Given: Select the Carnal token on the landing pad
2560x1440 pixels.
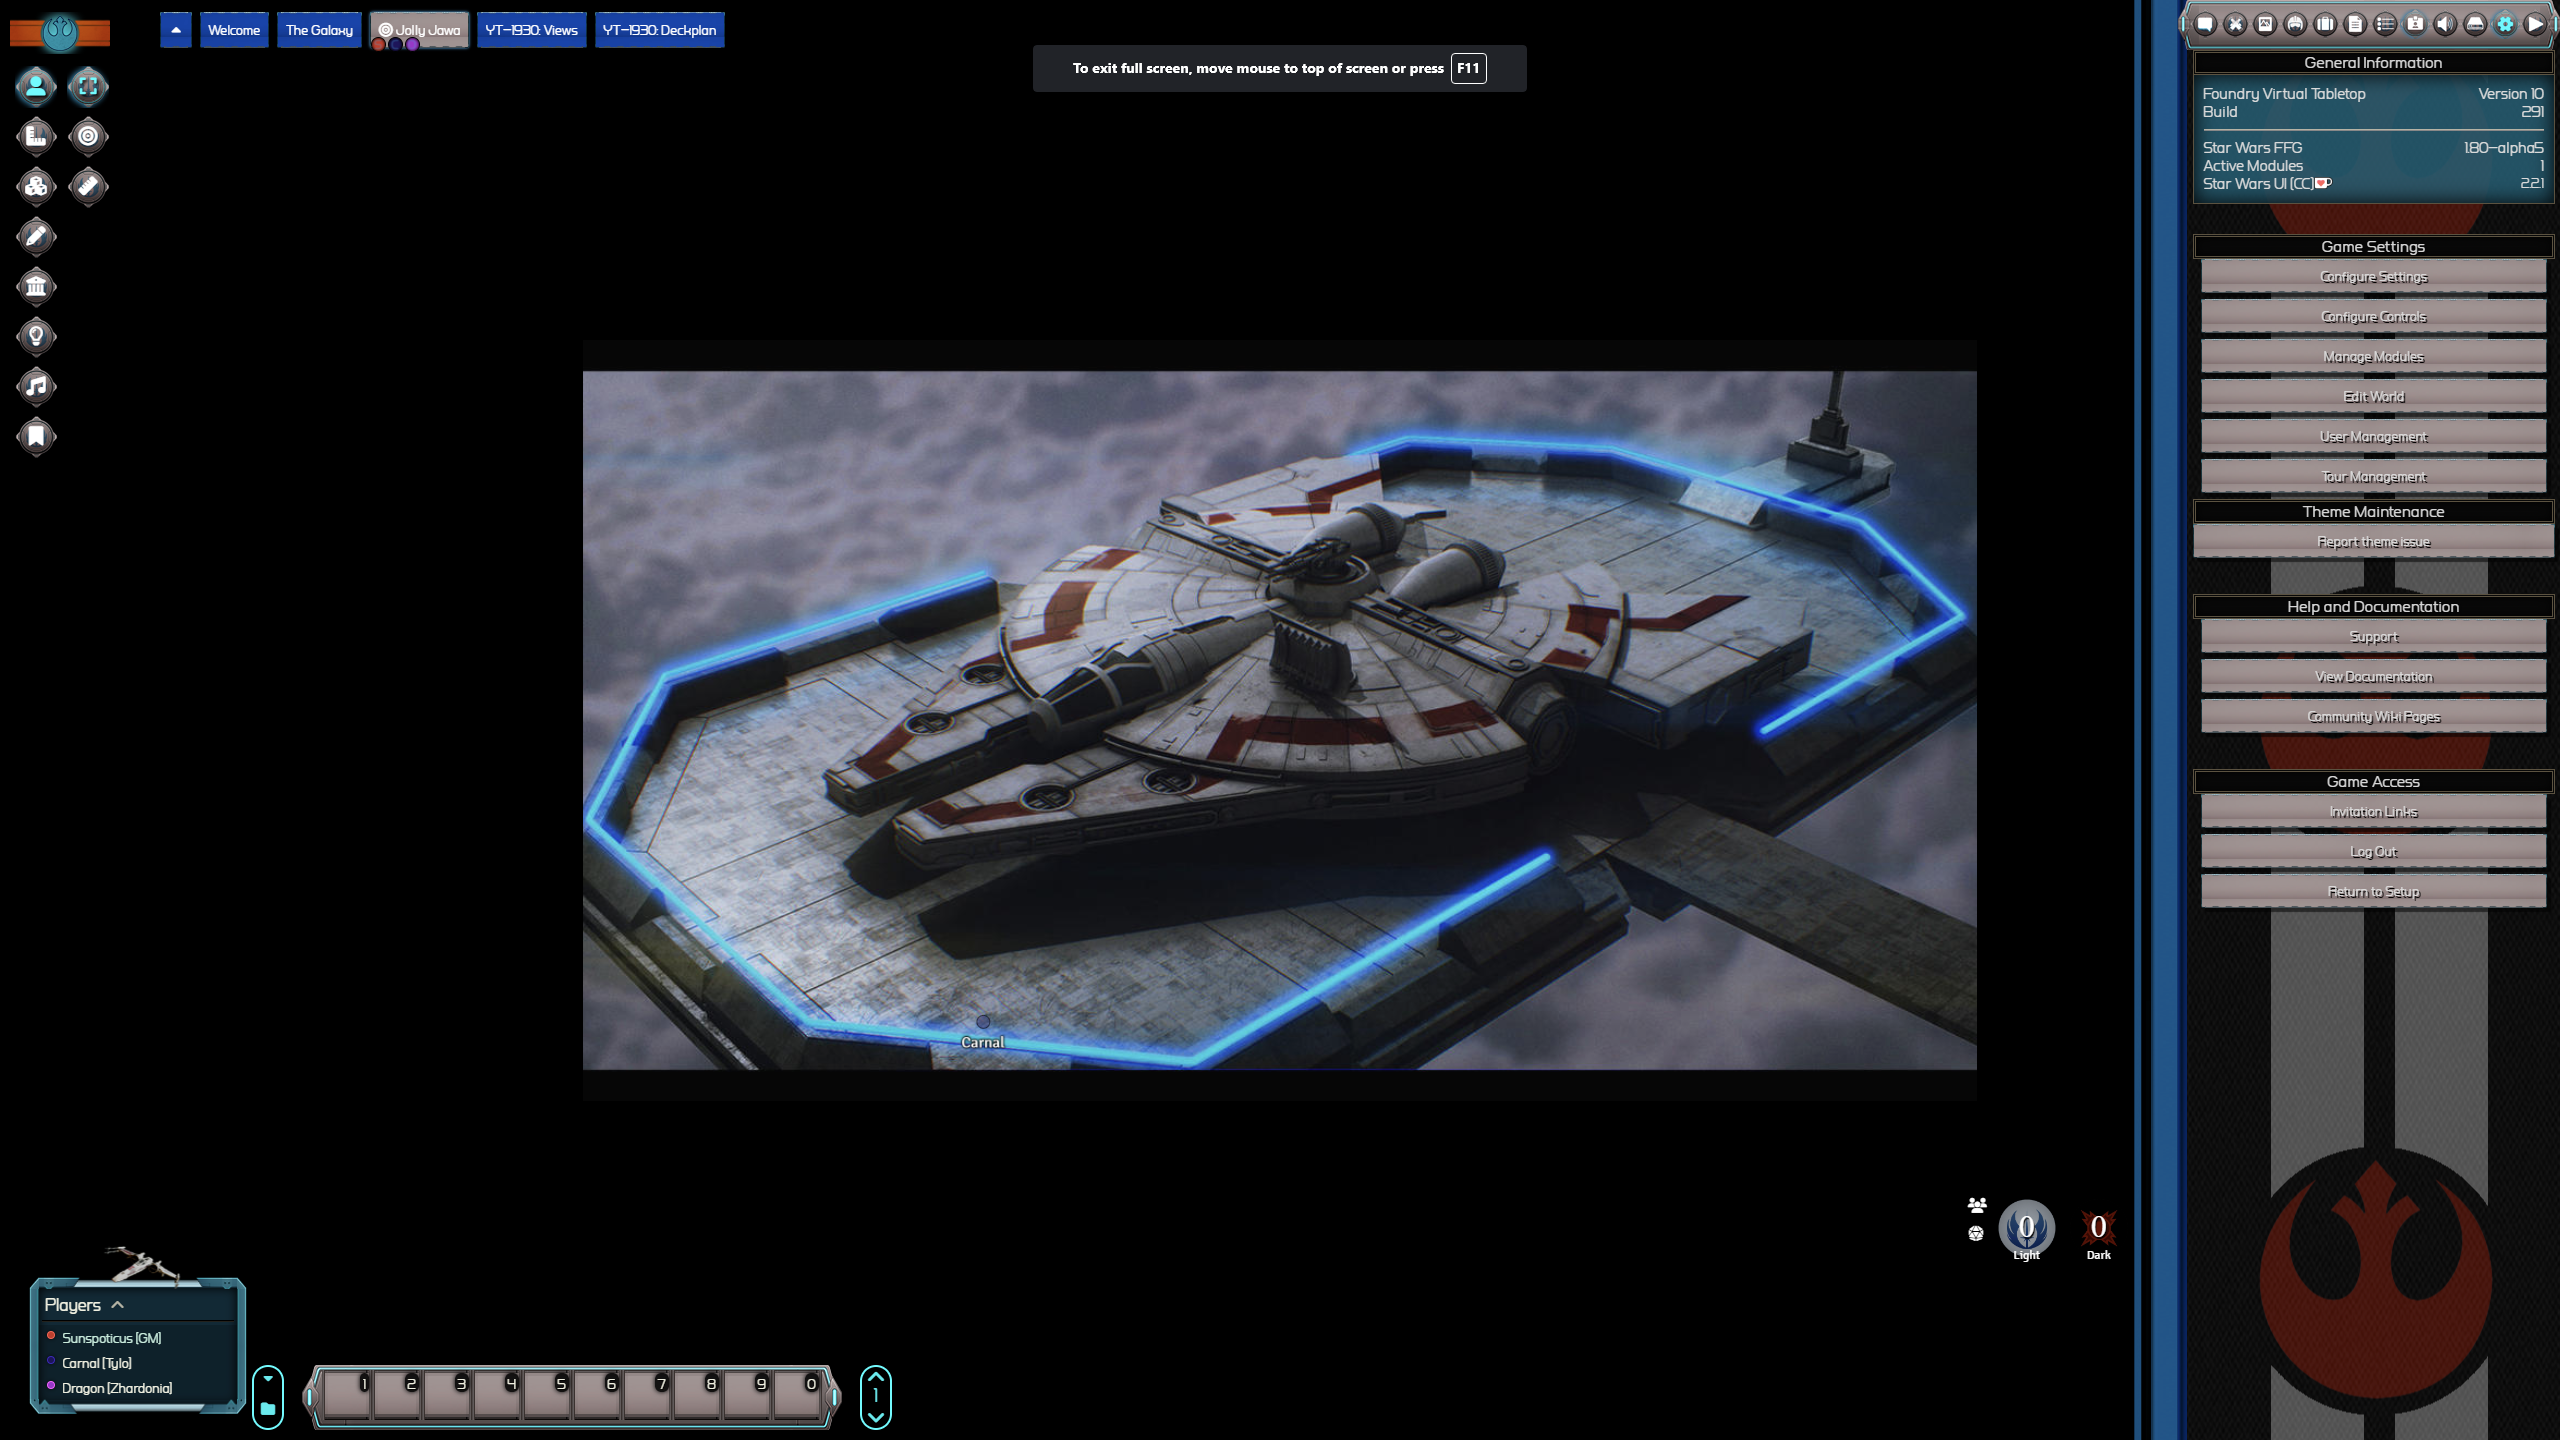Looking at the screenshot, I should click(x=985, y=1020).
